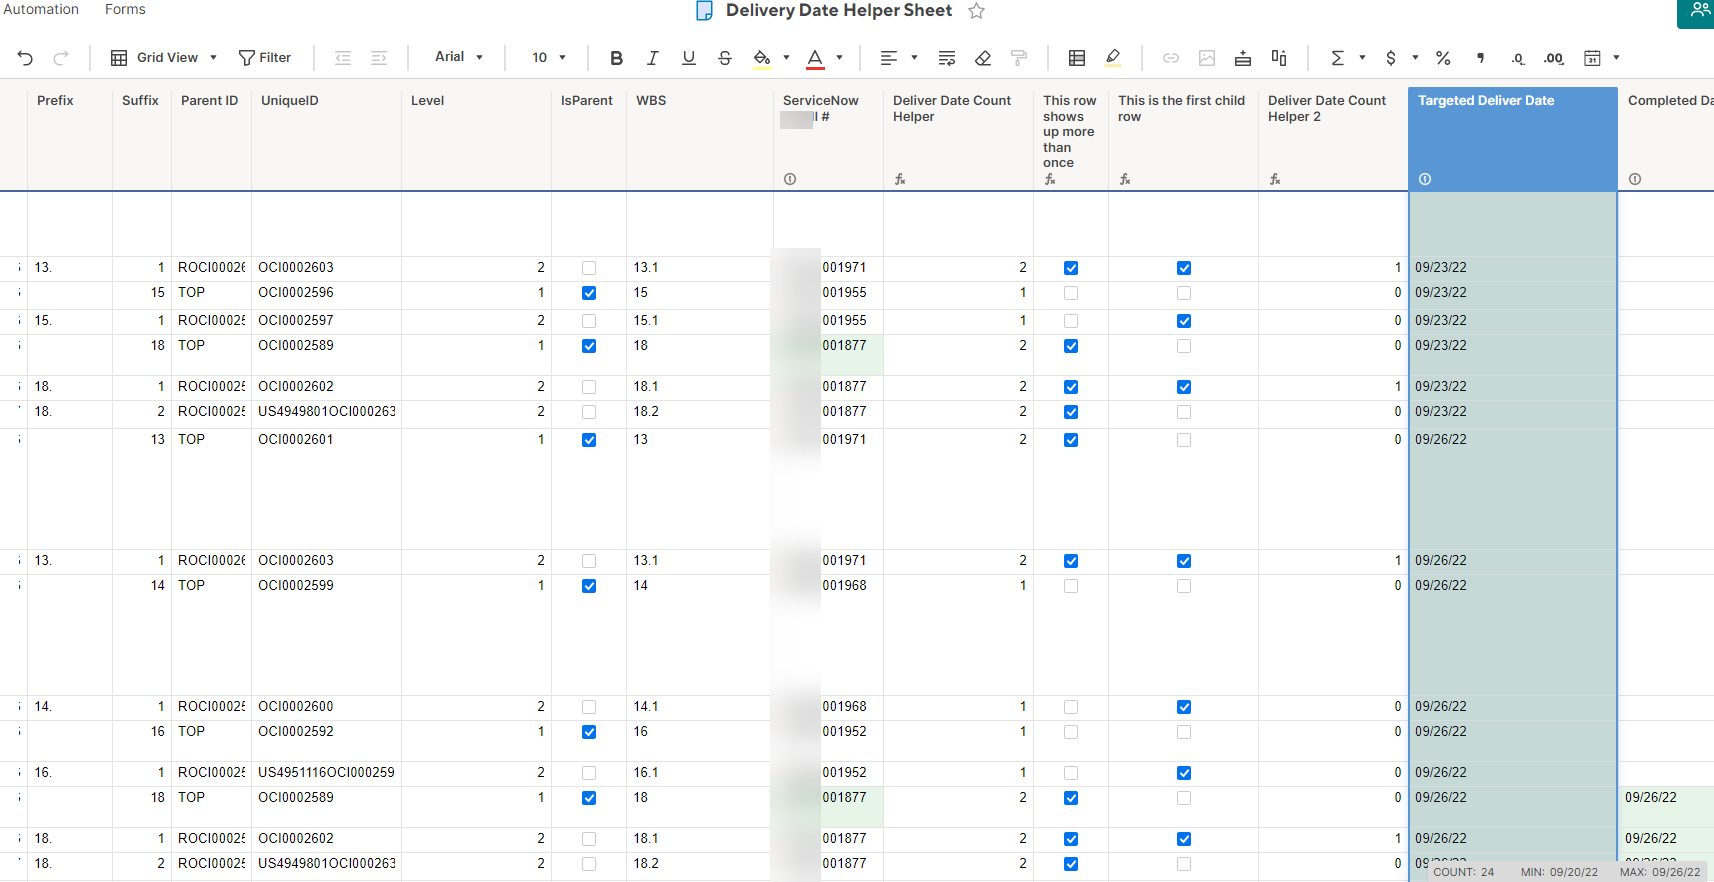Apply bold formatting
1714x882 pixels.
616,58
